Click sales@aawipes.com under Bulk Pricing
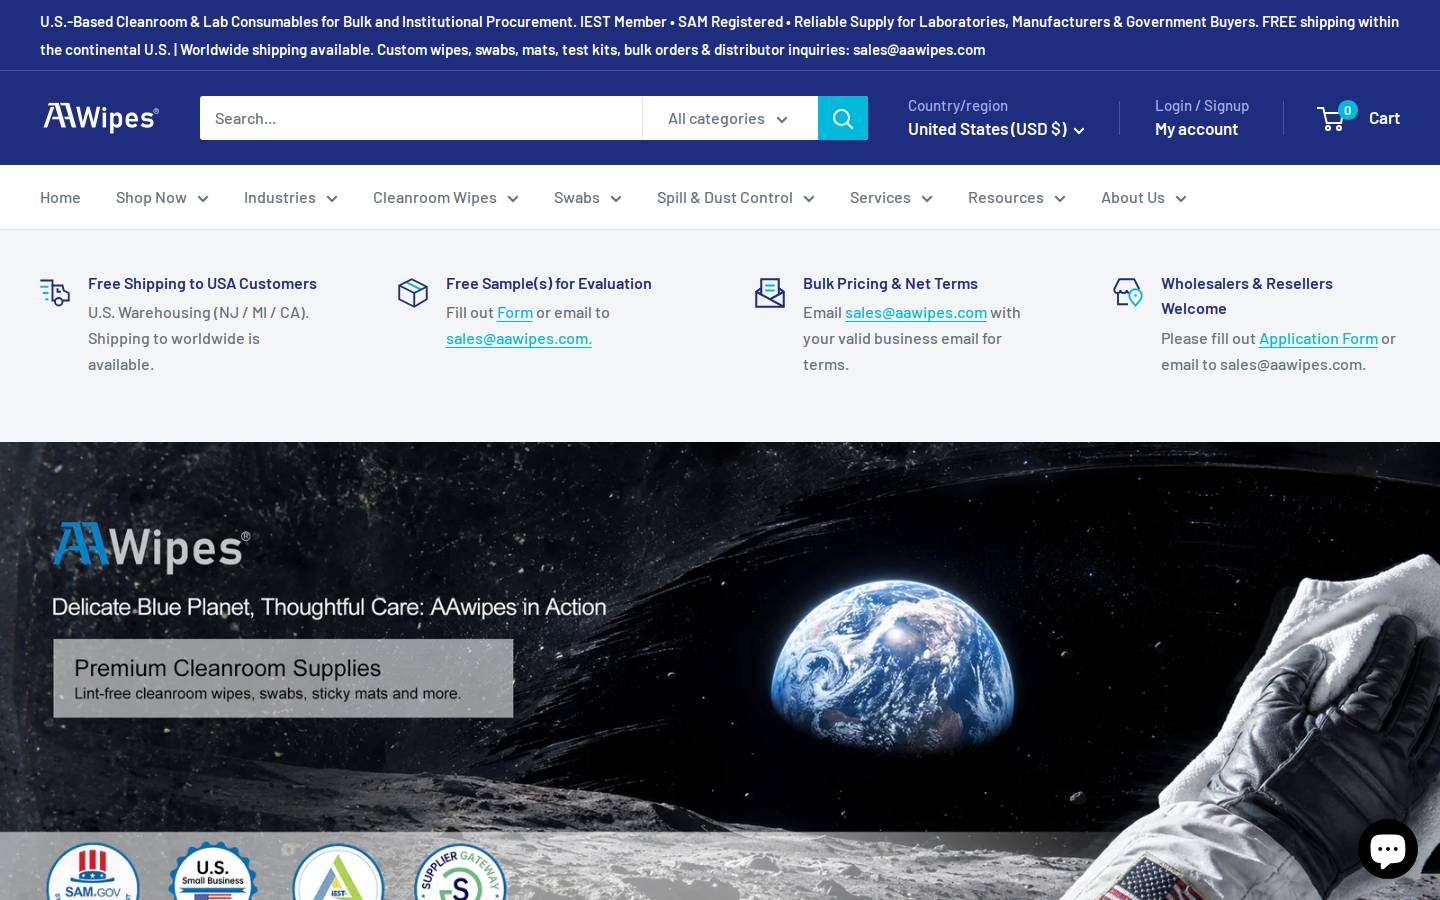This screenshot has width=1440, height=900. click(x=916, y=313)
